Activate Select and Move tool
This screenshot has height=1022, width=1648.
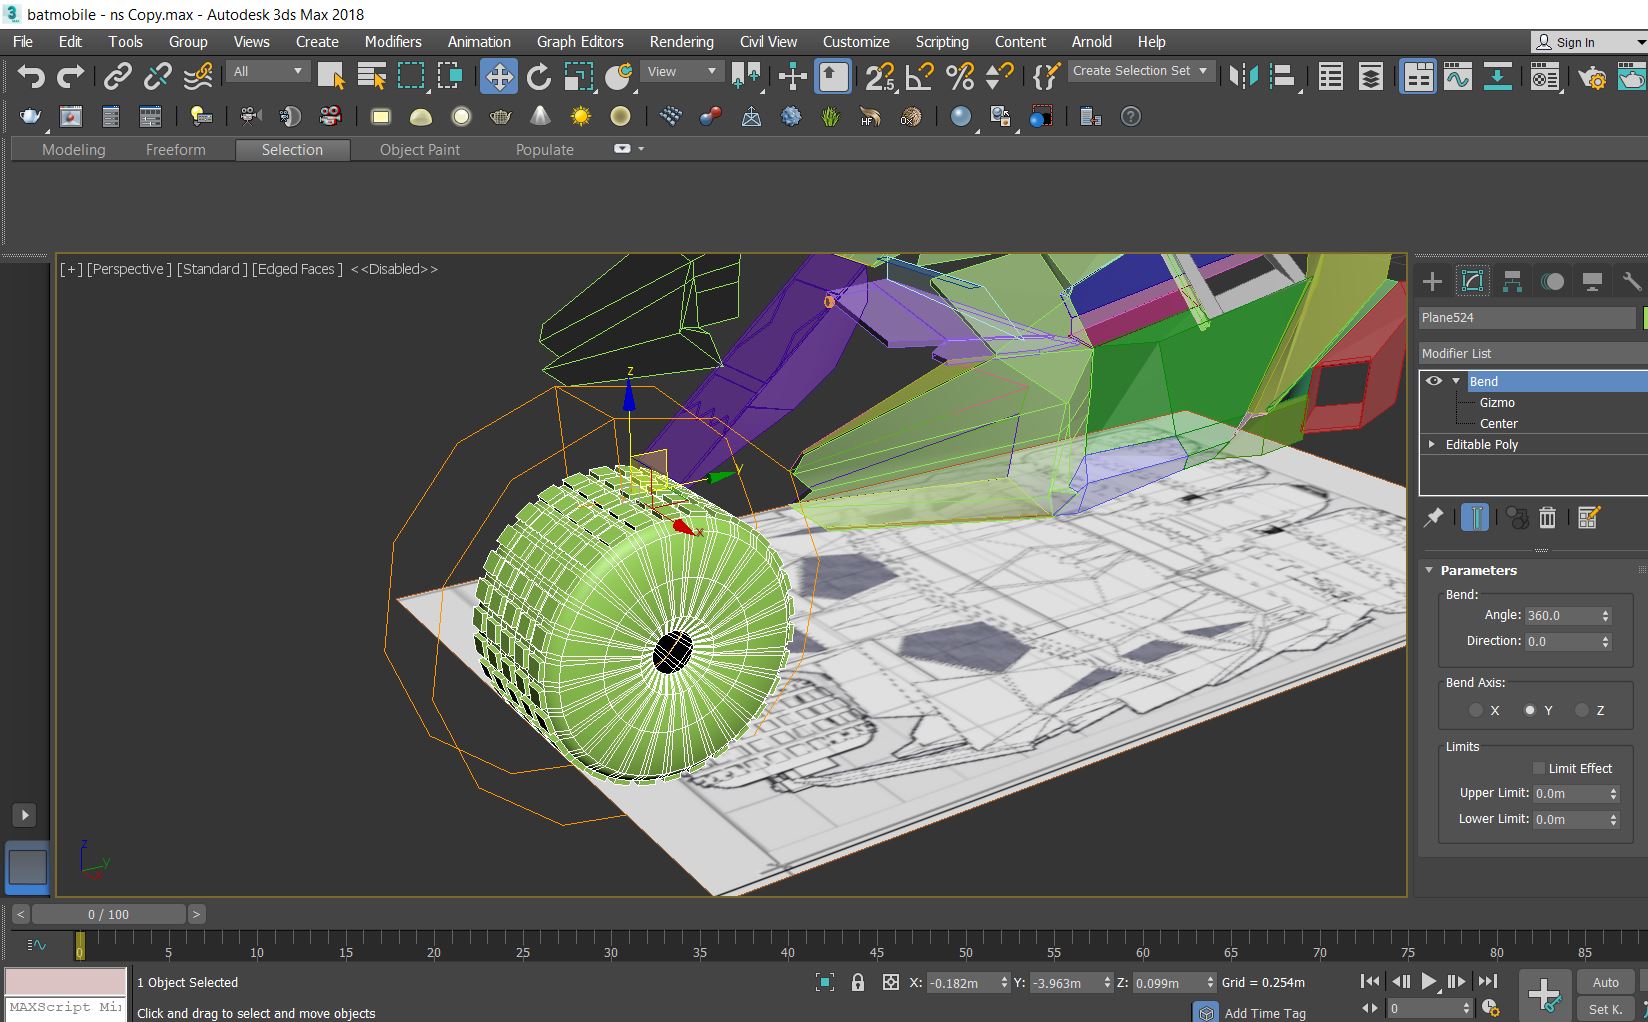pyautogui.click(x=498, y=76)
